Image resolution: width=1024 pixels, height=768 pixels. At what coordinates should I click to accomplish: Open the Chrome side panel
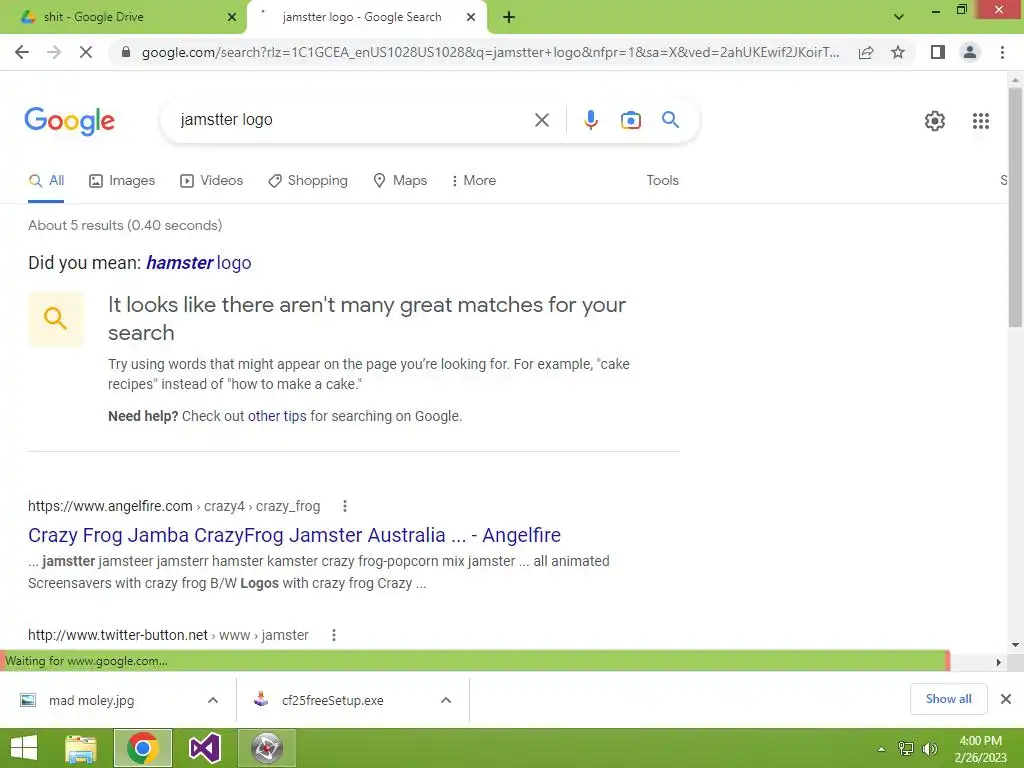[x=938, y=52]
